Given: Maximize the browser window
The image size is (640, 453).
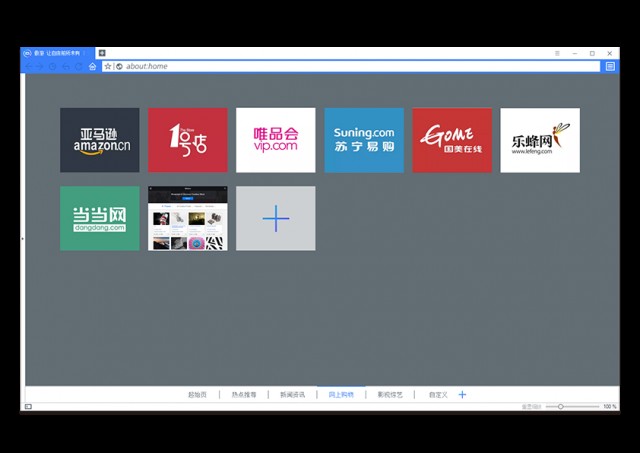Looking at the screenshot, I should pos(592,53).
